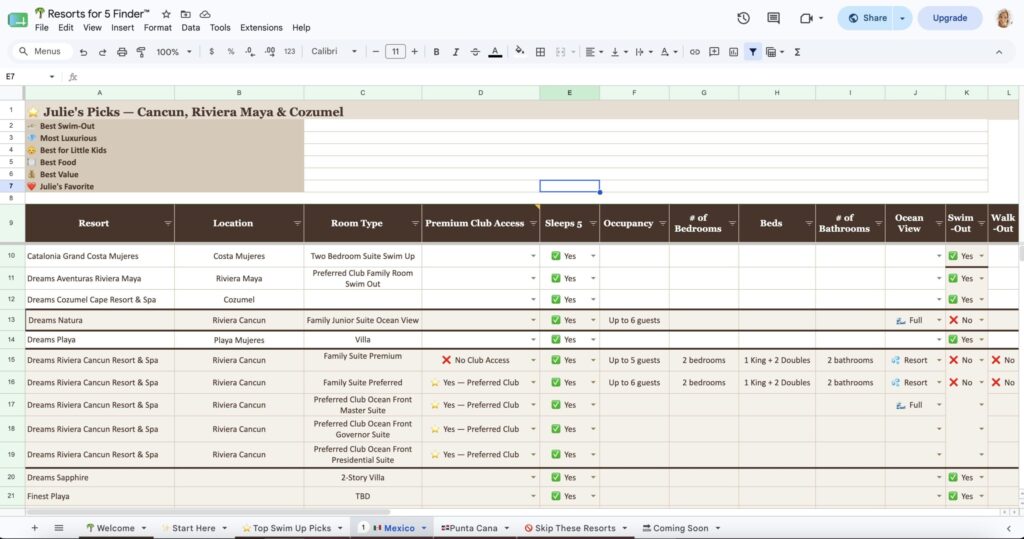
Task: Format as currency
Action: [211, 52]
